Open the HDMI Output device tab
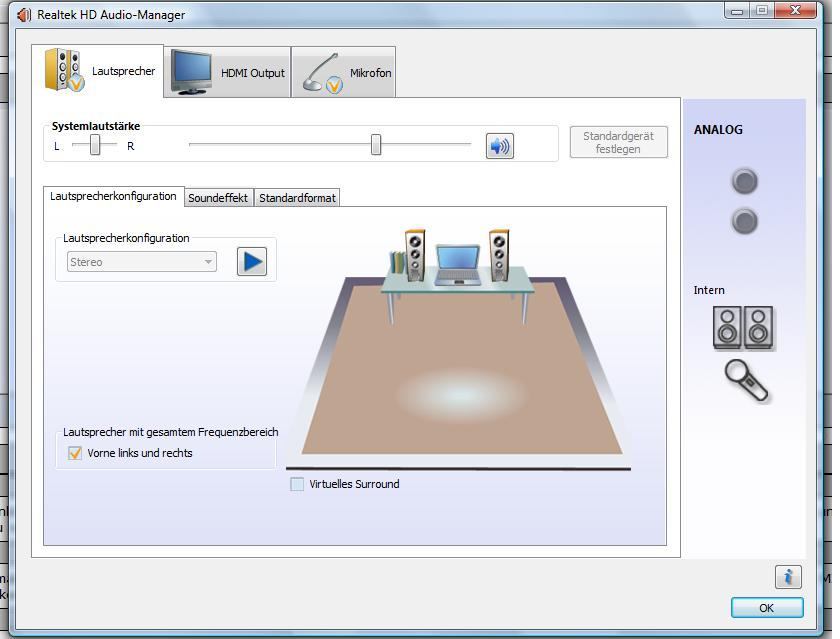The height and width of the screenshot is (639, 840). click(227, 72)
